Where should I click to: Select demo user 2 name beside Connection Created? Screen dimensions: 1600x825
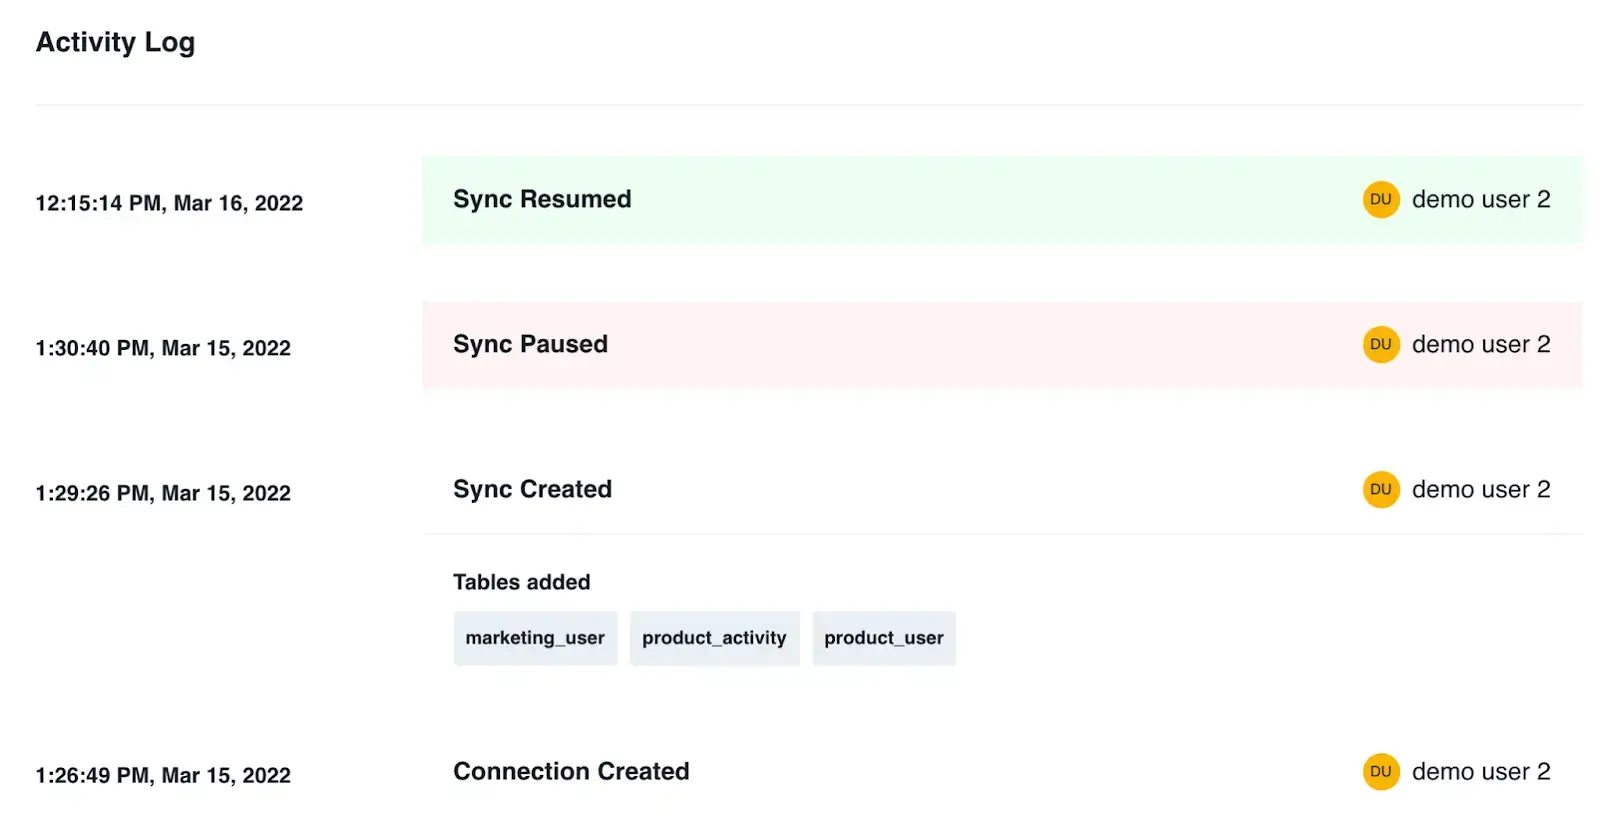(1480, 771)
